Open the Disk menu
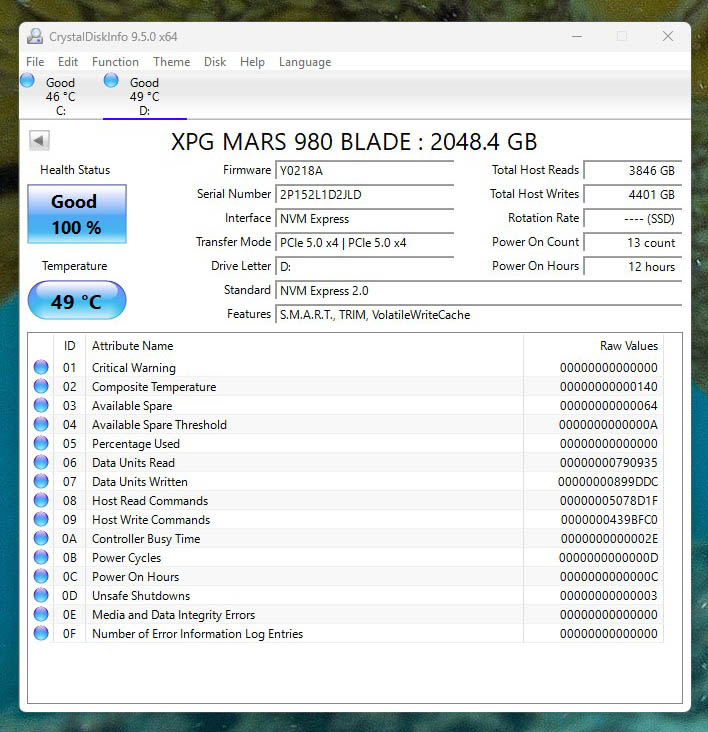Image resolution: width=708 pixels, height=732 pixels. point(215,62)
